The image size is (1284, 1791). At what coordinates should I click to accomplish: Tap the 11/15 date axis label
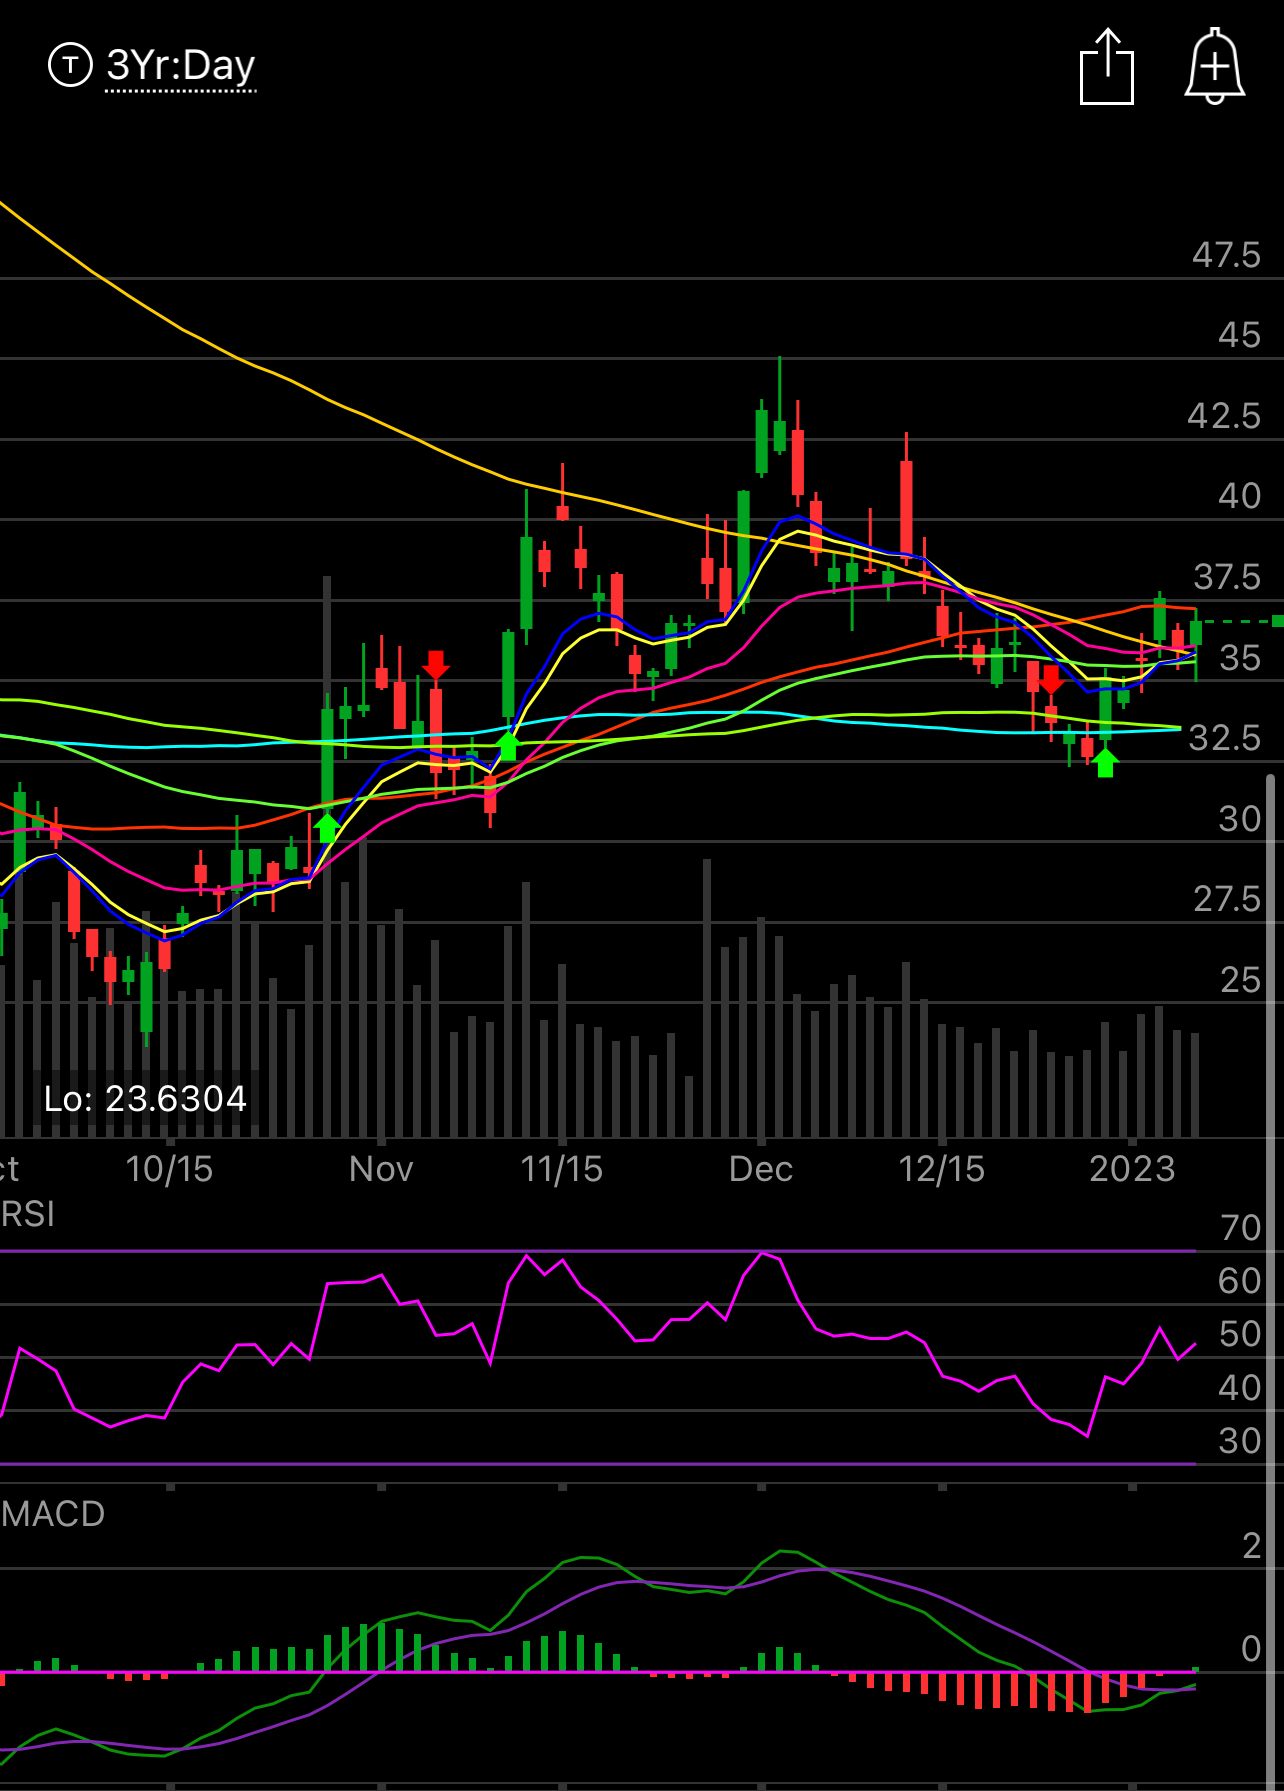coord(562,1169)
